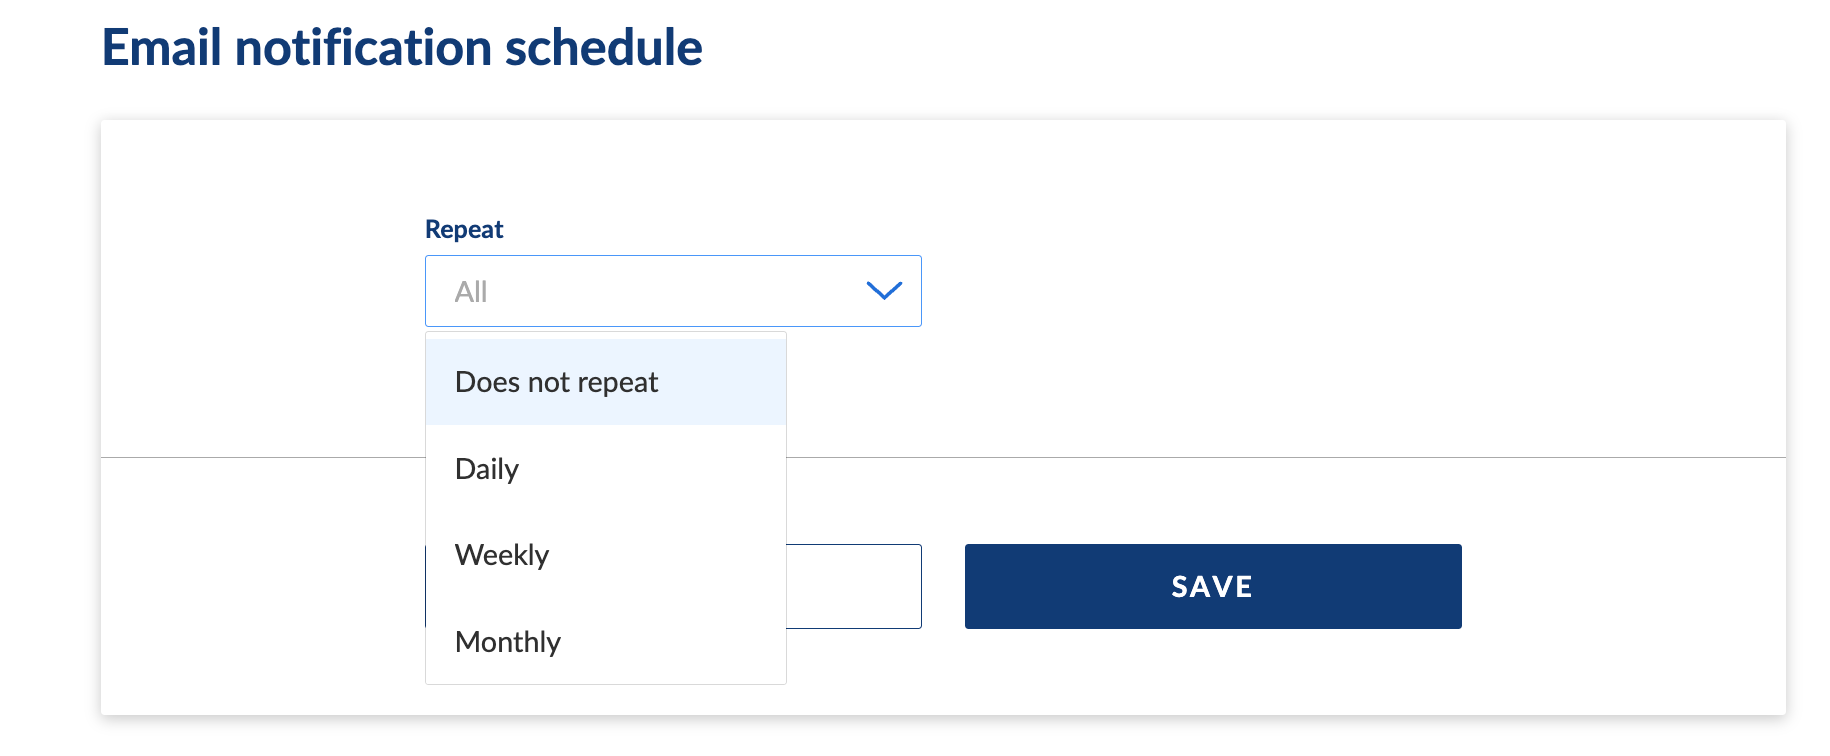The height and width of the screenshot is (756, 1830).
Task: Click the highlighted row in the options list
Action: [x=606, y=382]
